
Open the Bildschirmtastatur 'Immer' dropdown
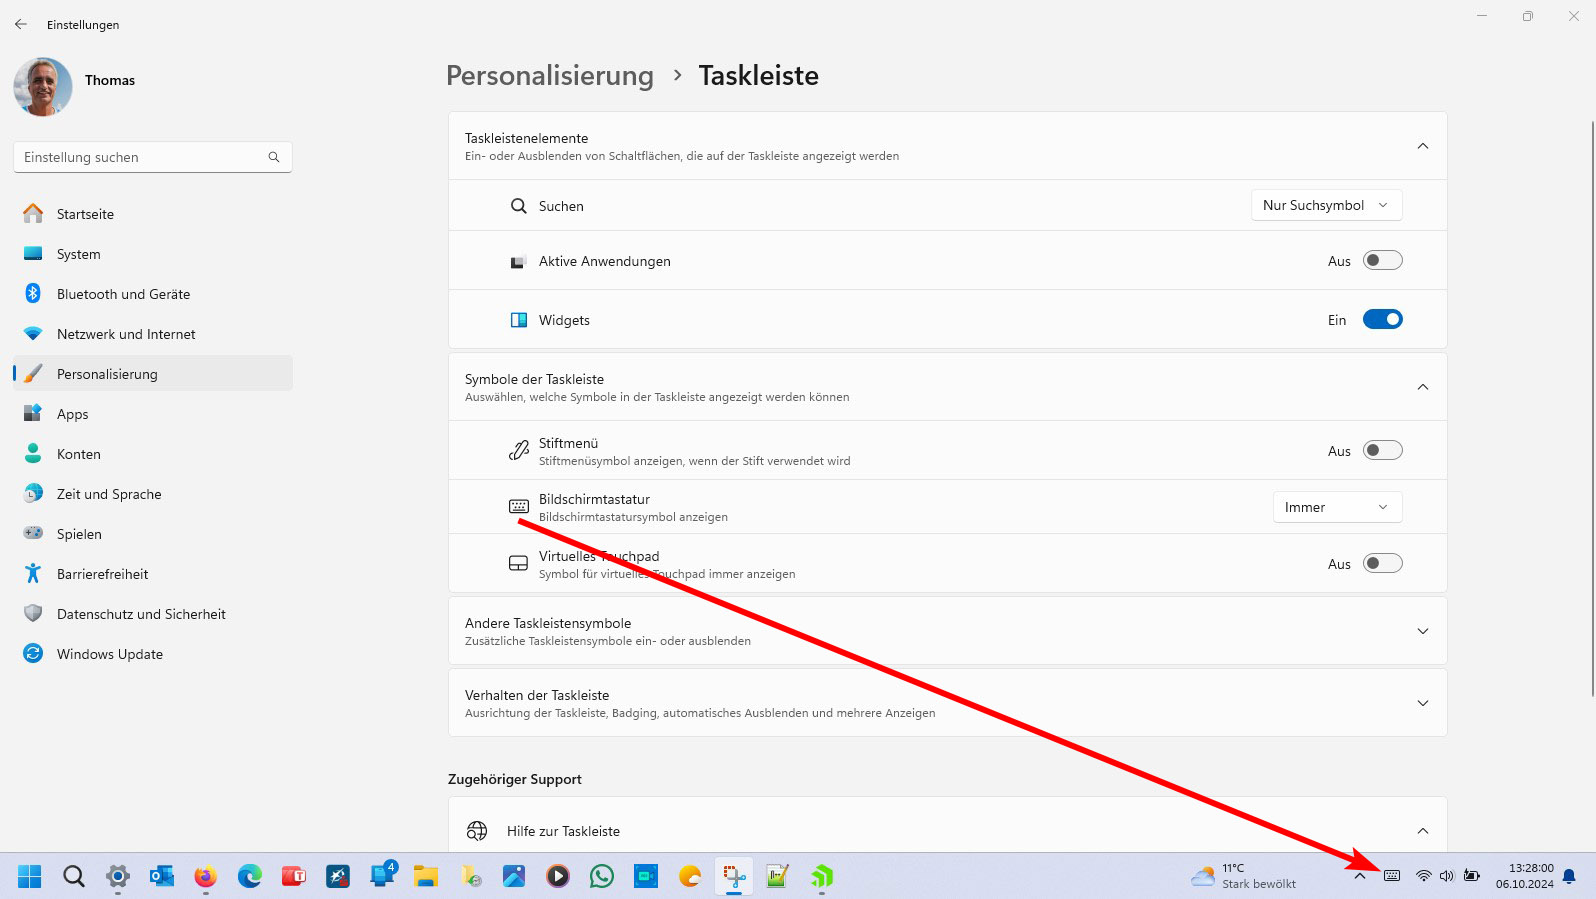point(1336,508)
